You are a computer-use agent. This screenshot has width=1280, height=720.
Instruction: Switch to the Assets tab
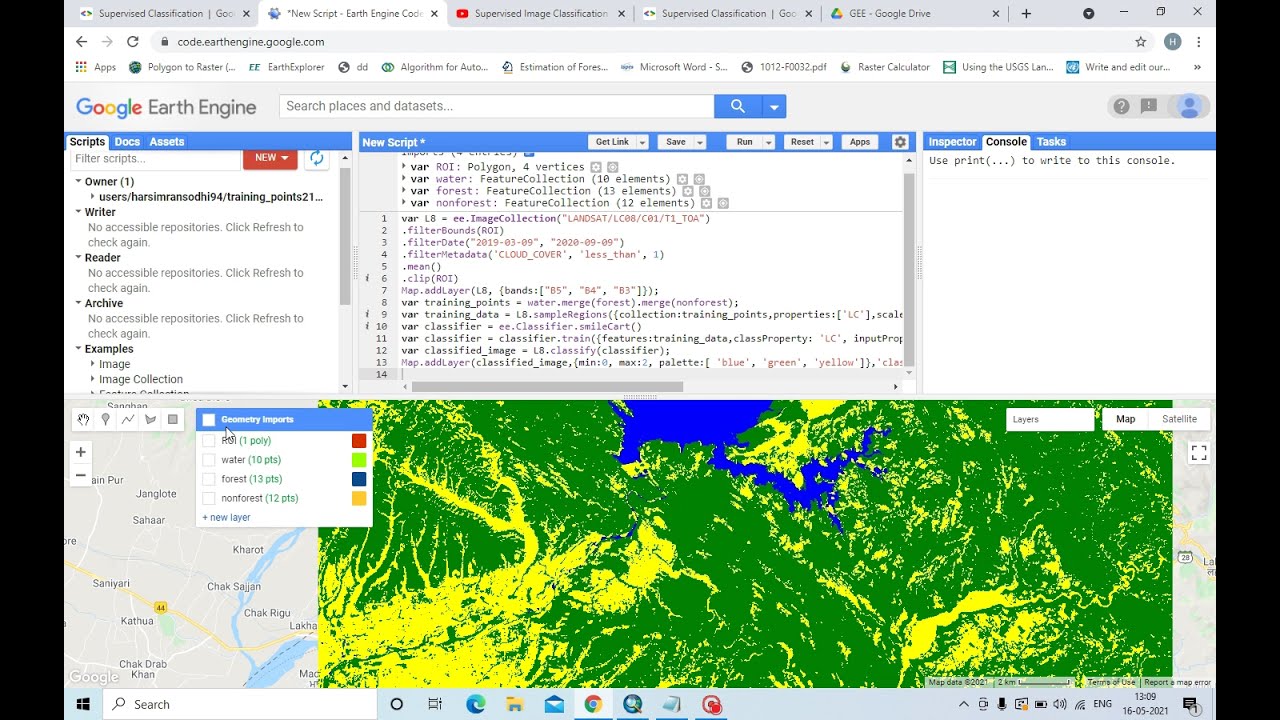point(167,142)
